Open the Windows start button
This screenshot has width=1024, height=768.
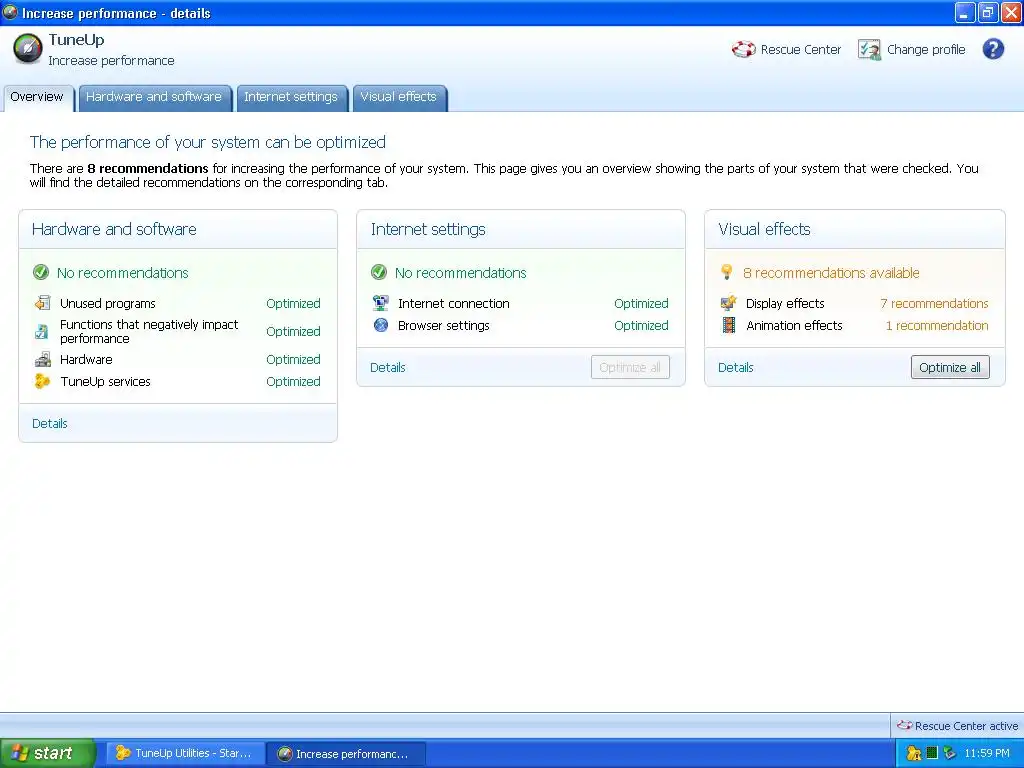click(48, 753)
